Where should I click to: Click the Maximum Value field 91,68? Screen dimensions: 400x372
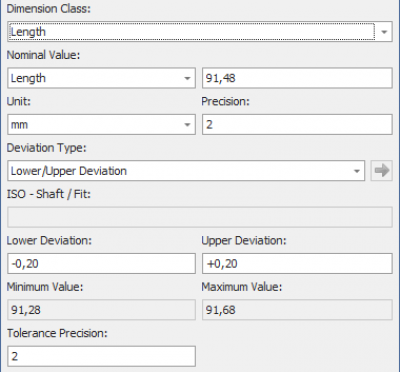297,310
